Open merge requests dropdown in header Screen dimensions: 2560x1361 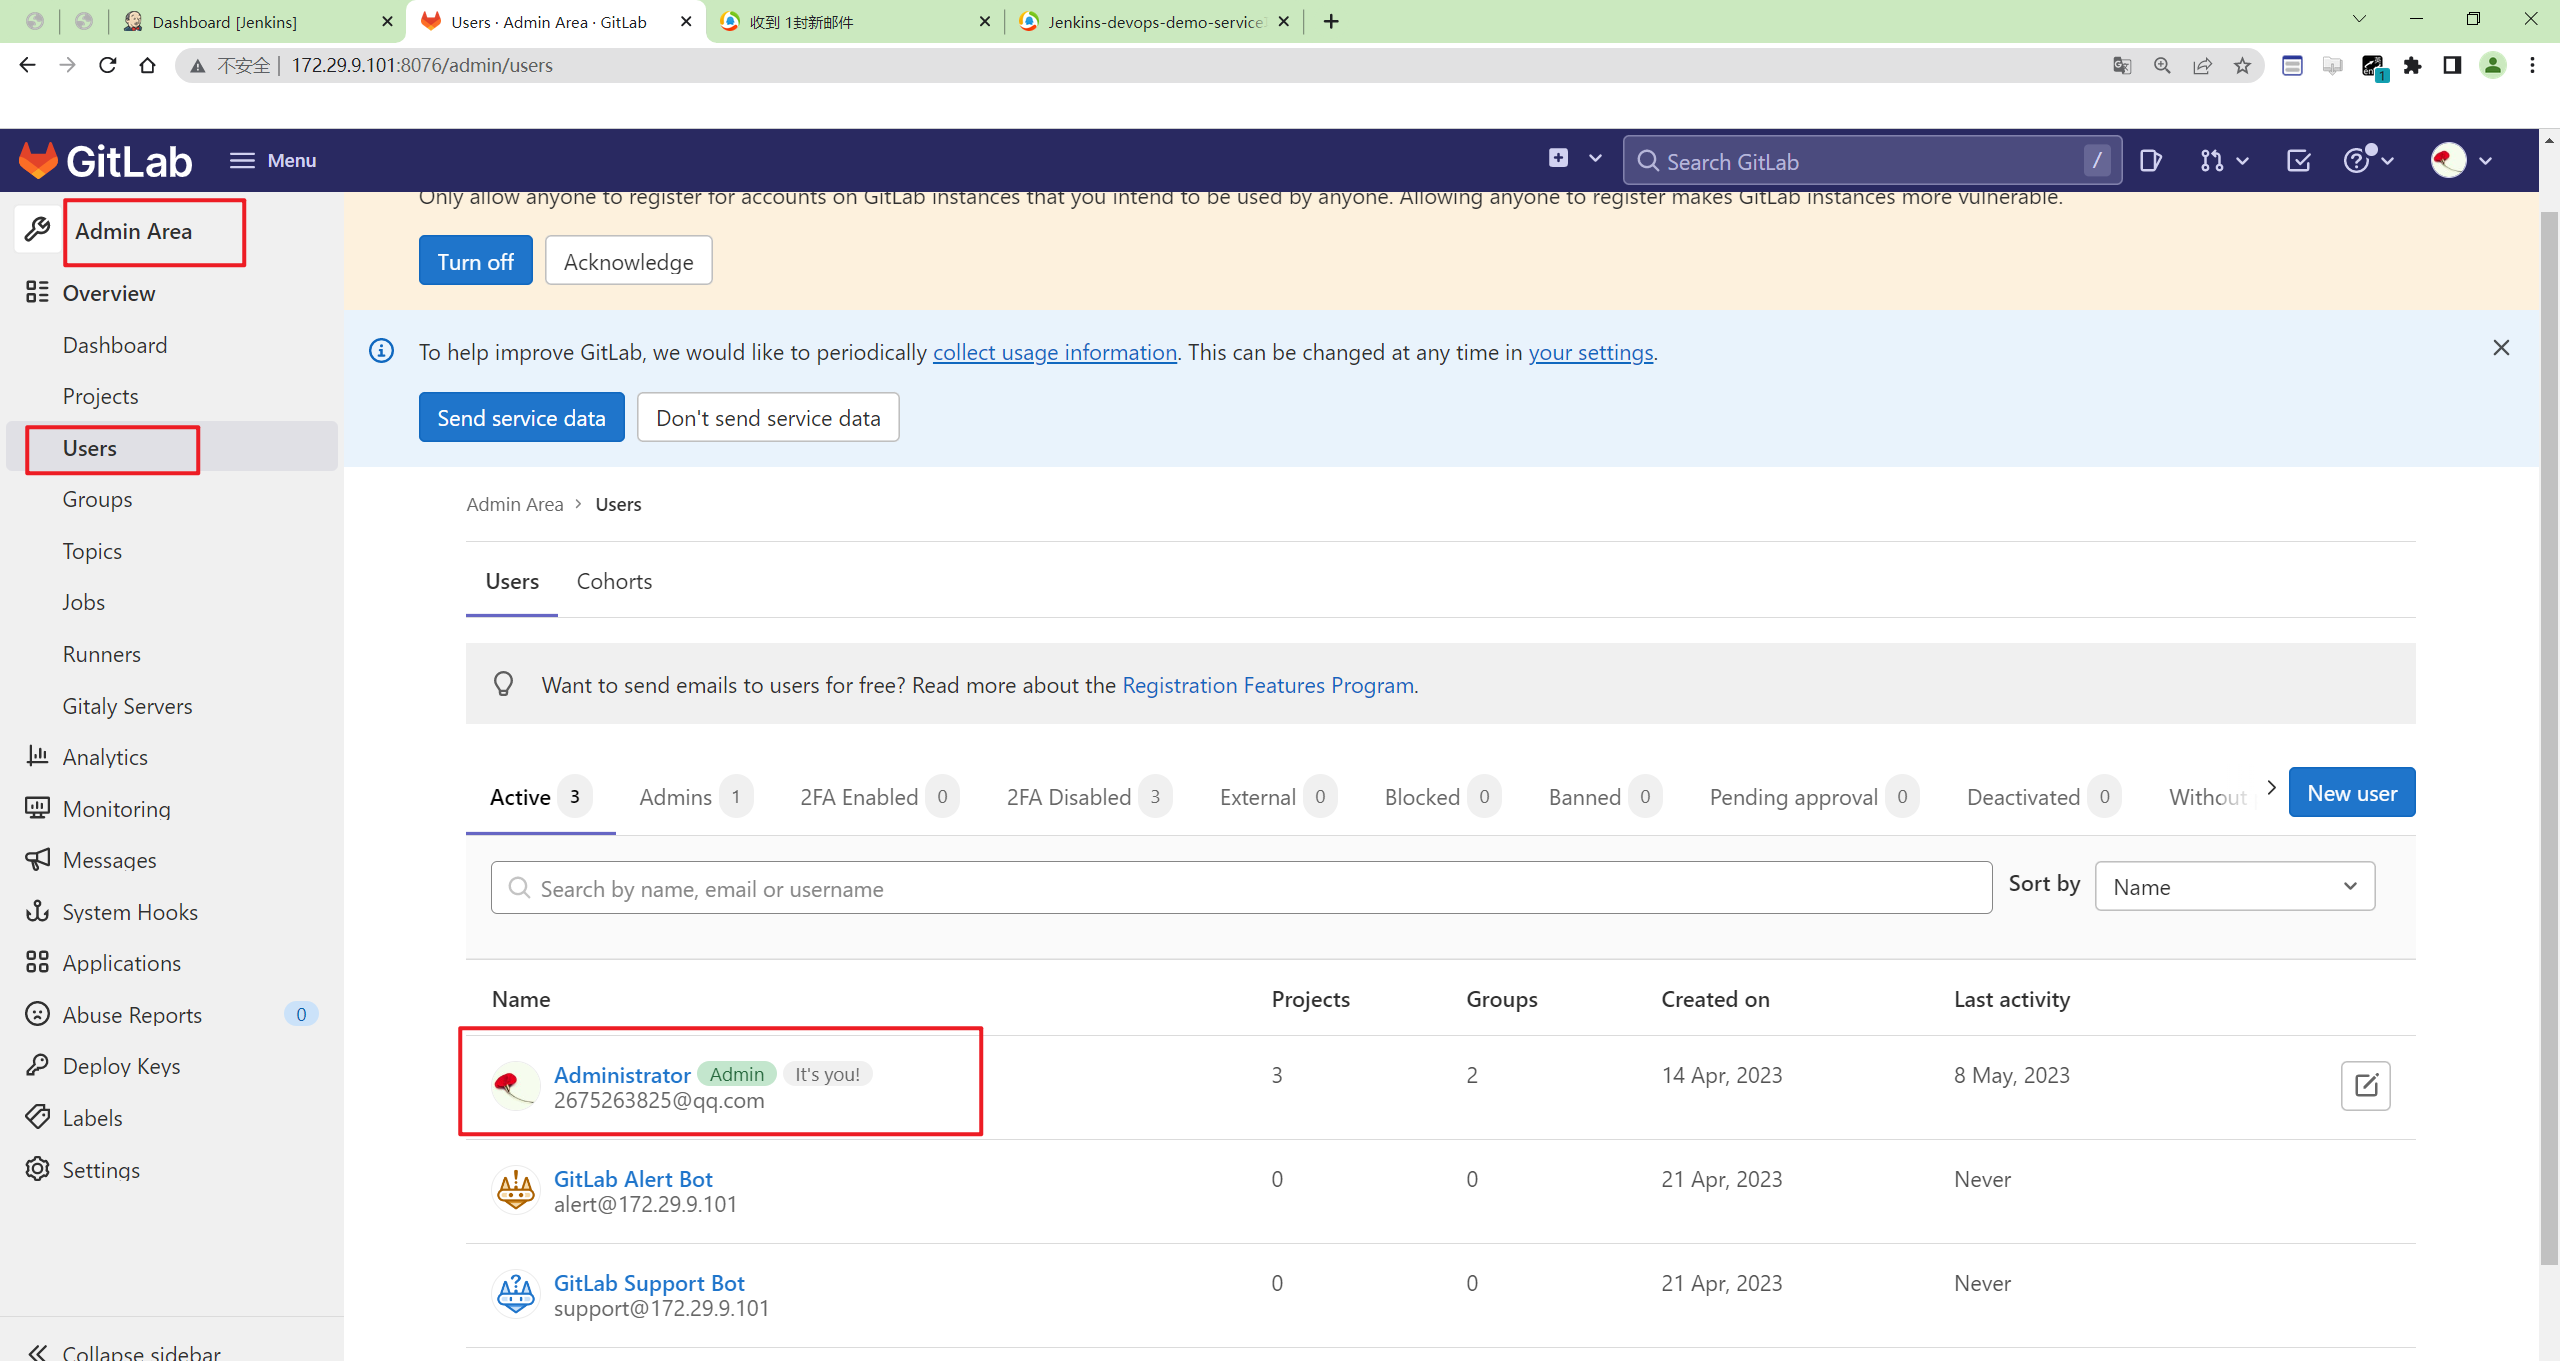[2224, 160]
